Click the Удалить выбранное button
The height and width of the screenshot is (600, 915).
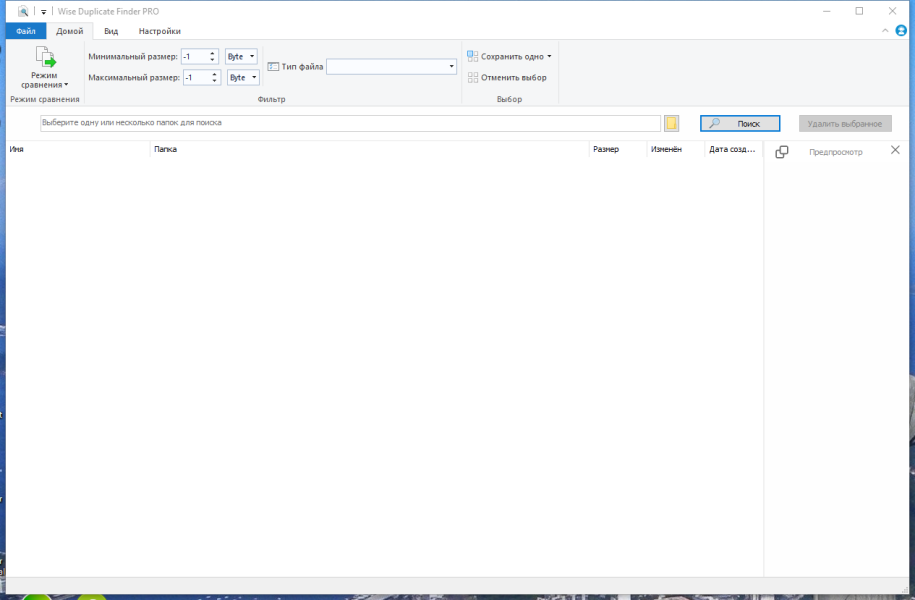tap(845, 124)
